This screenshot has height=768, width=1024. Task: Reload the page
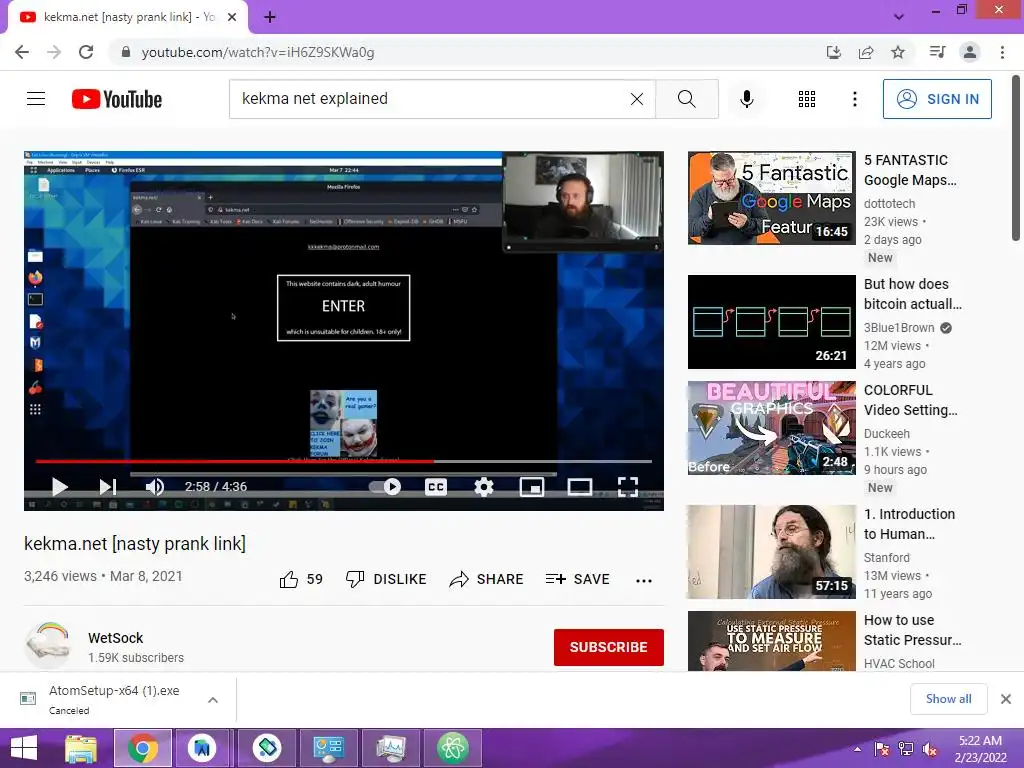(x=86, y=52)
